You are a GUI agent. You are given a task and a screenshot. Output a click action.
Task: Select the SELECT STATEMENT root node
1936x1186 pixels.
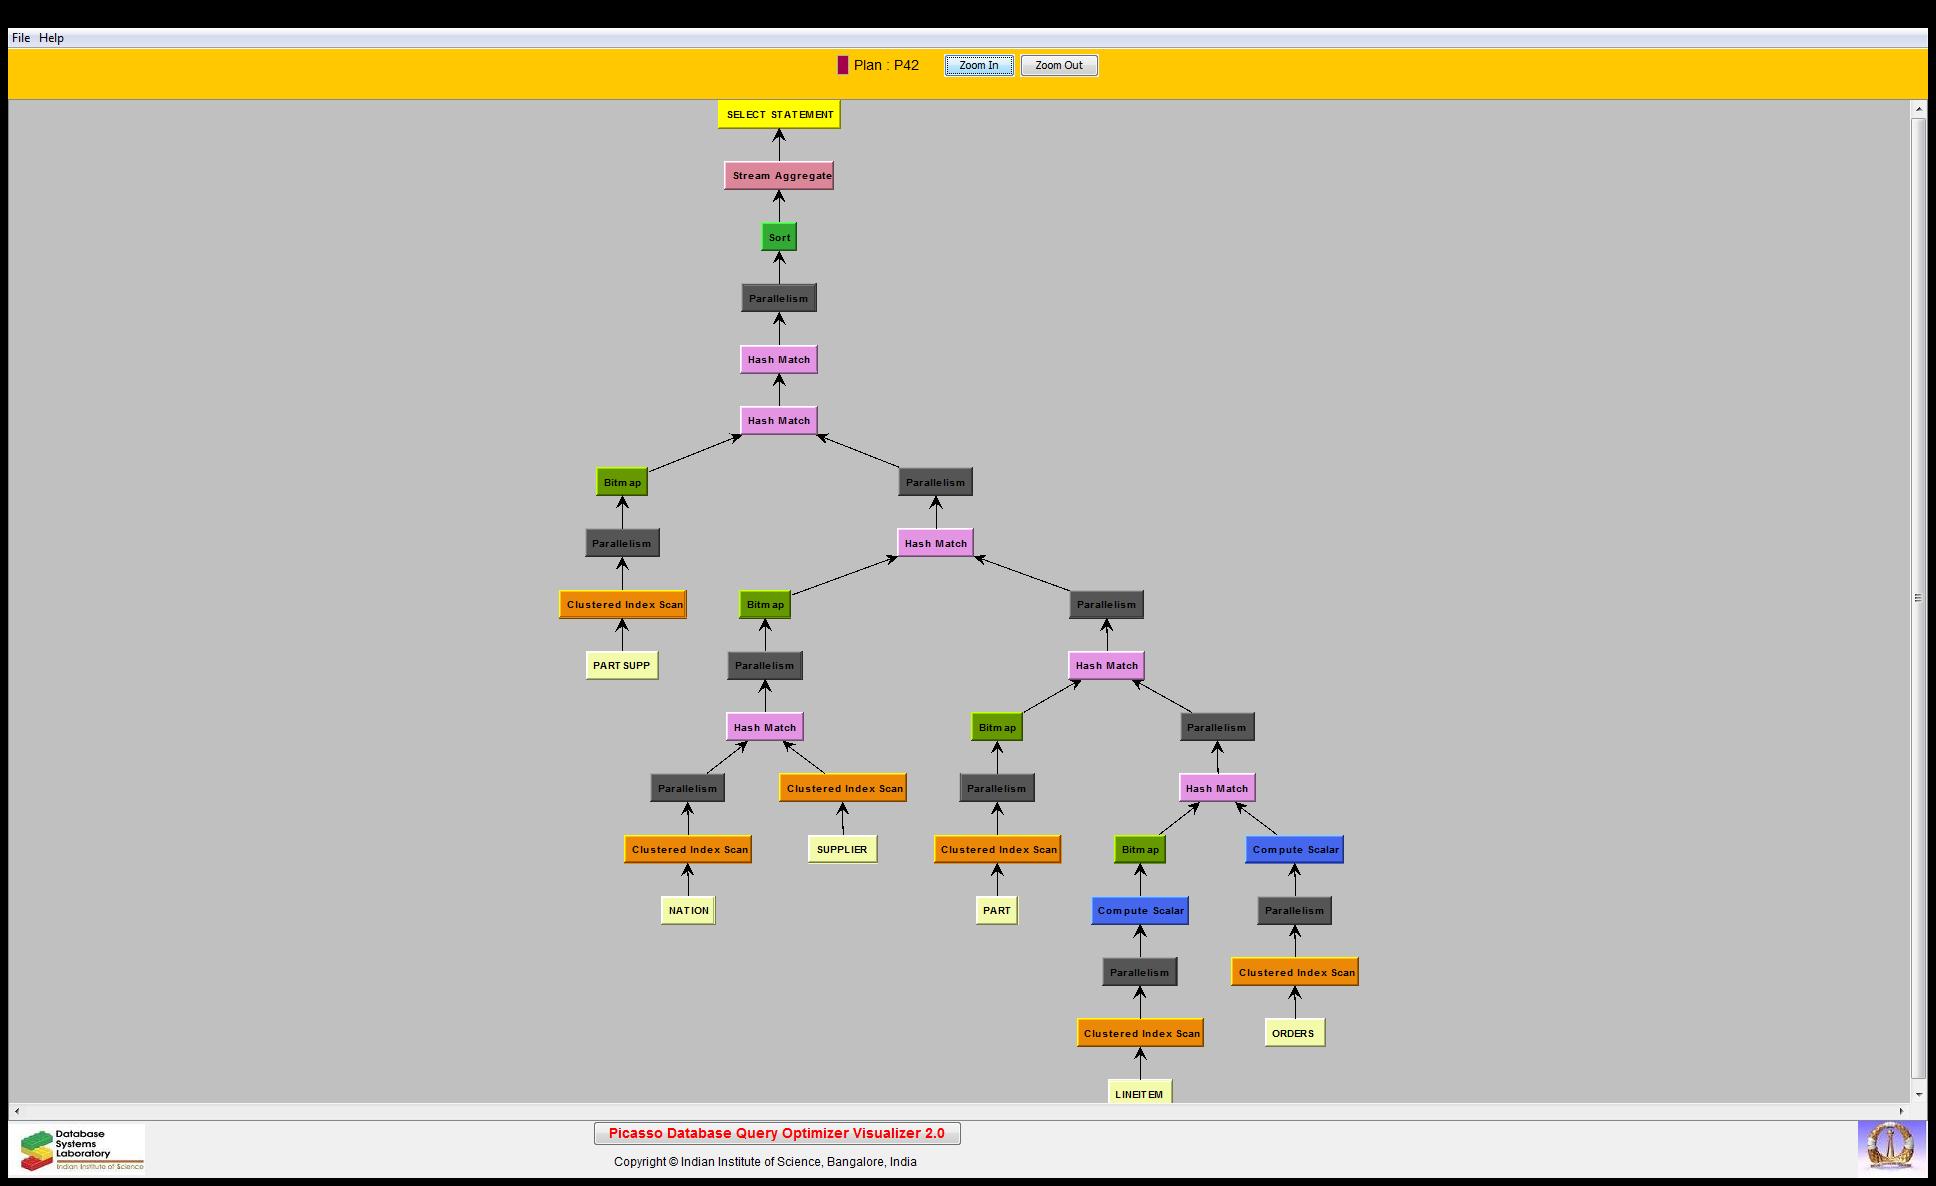(779, 114)
